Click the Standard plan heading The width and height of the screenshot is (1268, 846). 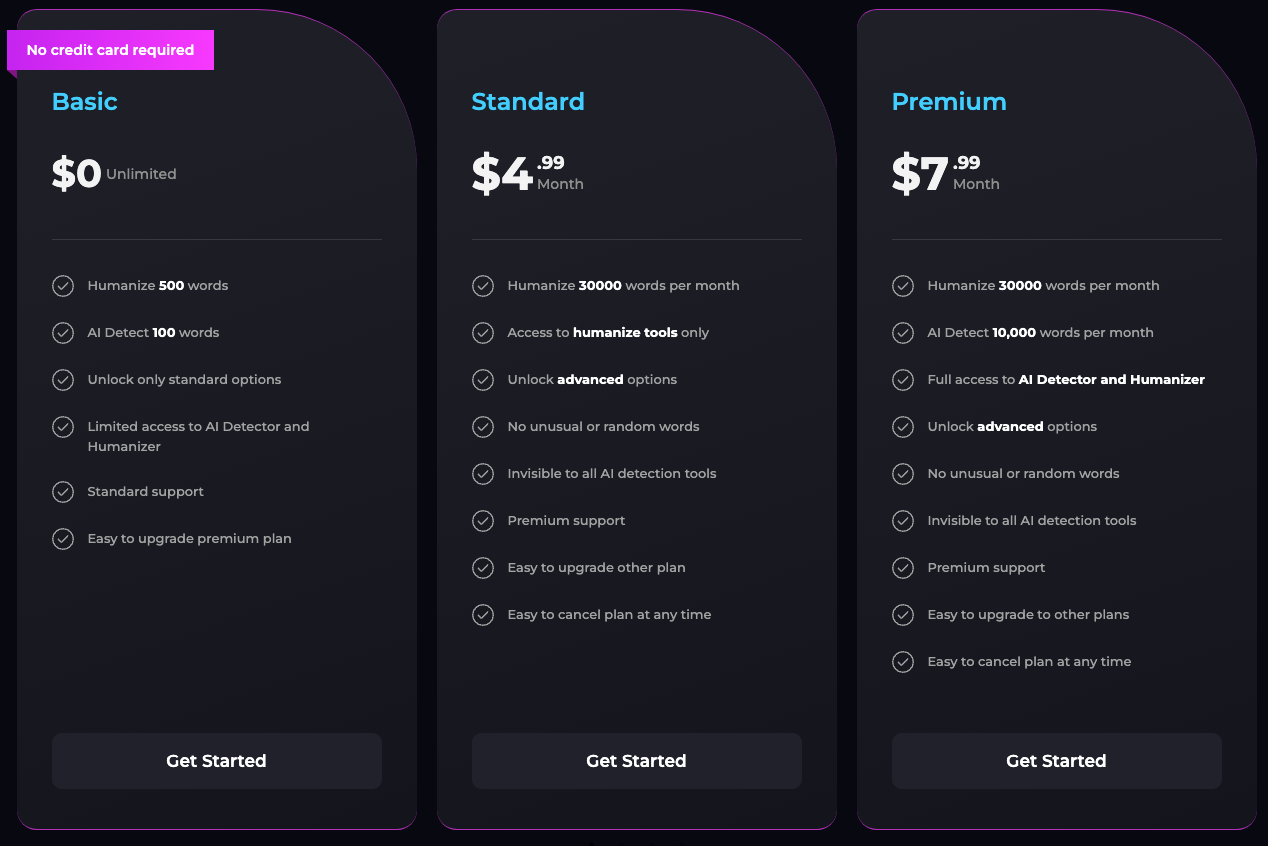pos(528,102)
